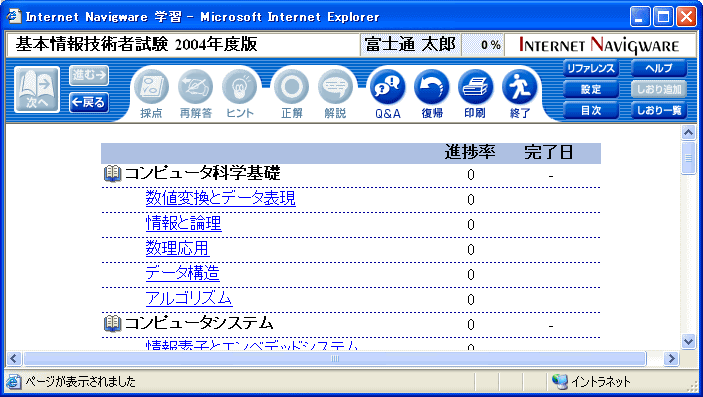
Task: Open the リファレンス reference button
Action: pyautogui.click(x=591, y=69)
